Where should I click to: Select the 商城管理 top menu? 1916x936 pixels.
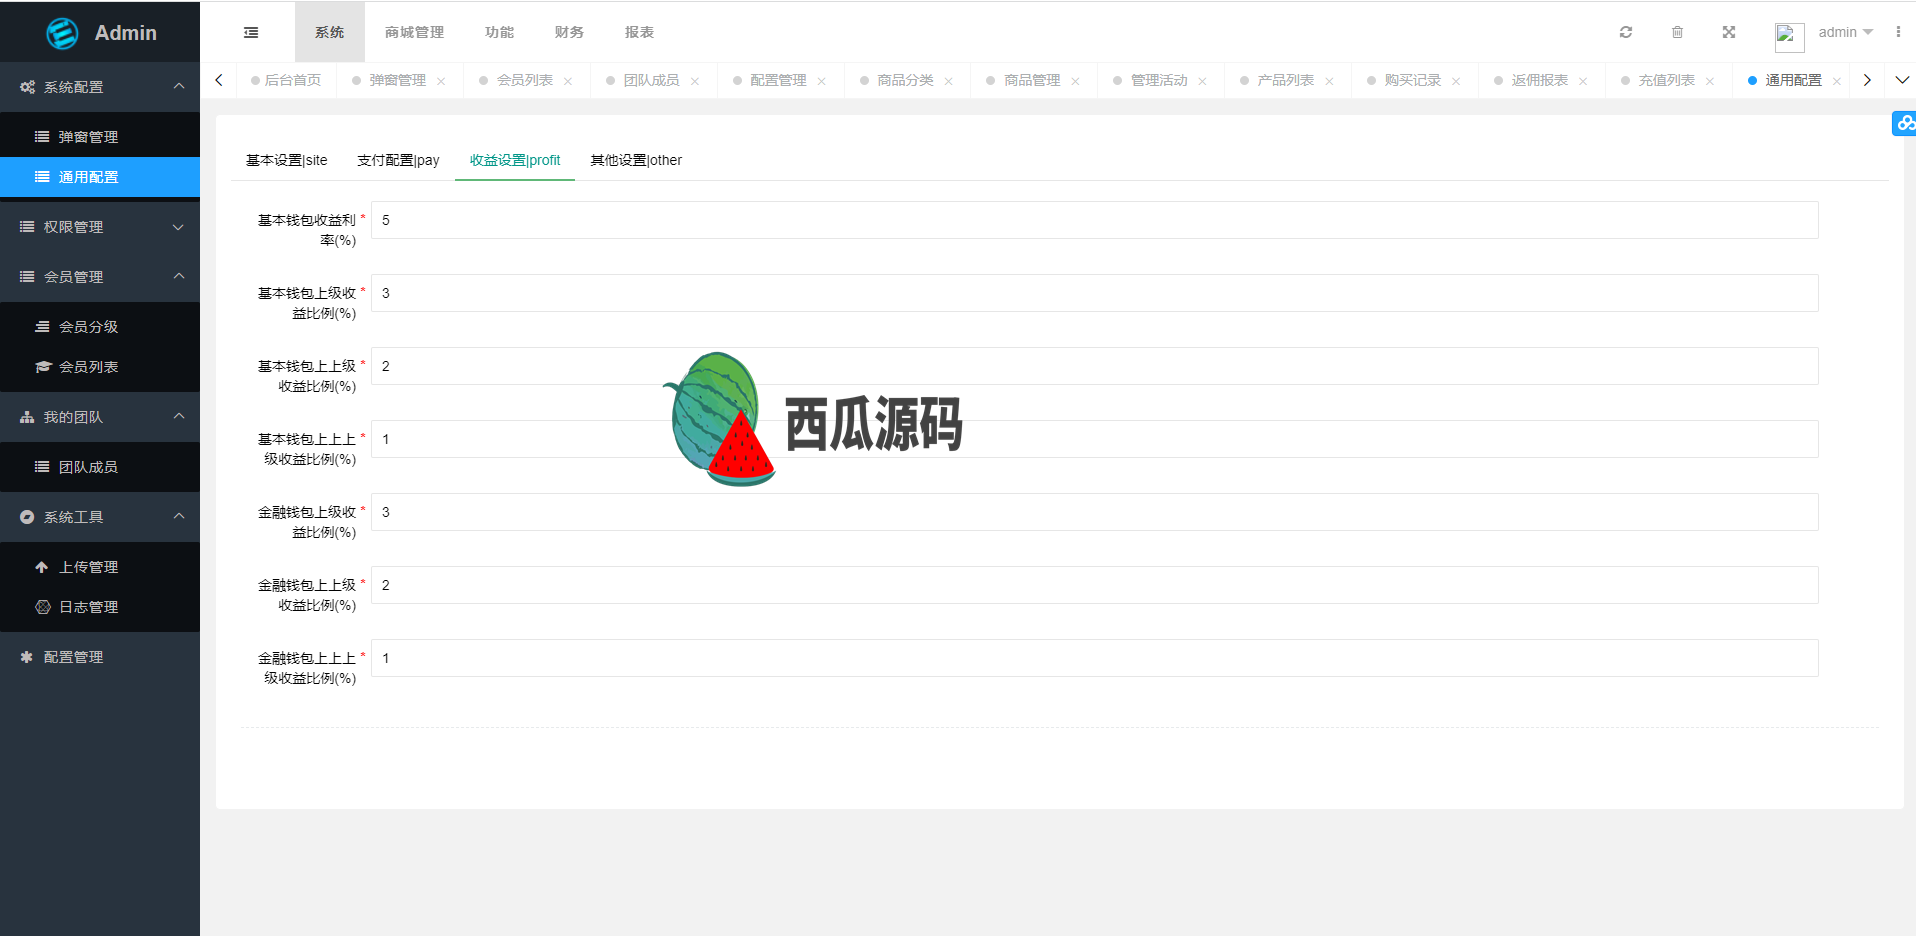point(415,32)
